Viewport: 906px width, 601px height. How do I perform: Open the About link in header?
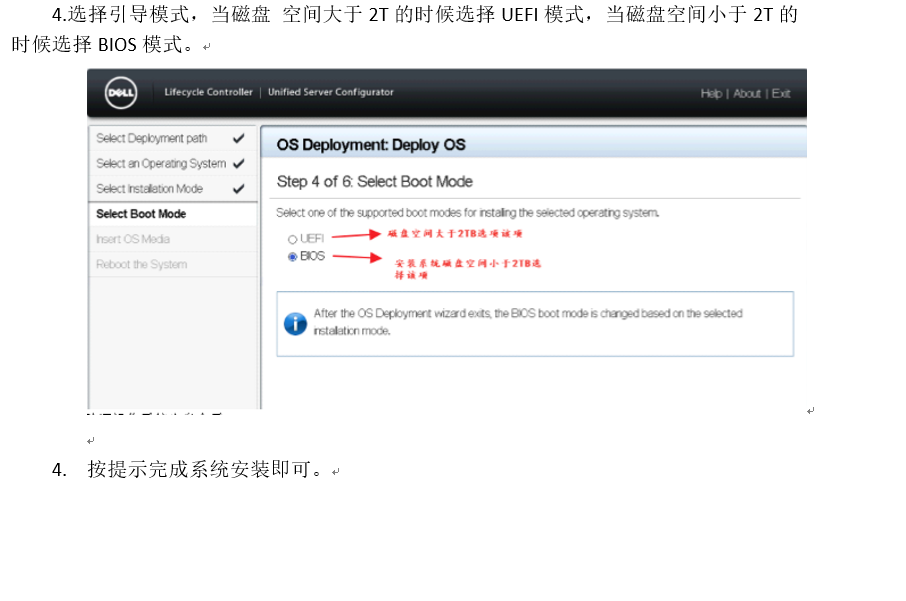click(x=747, y=94)
